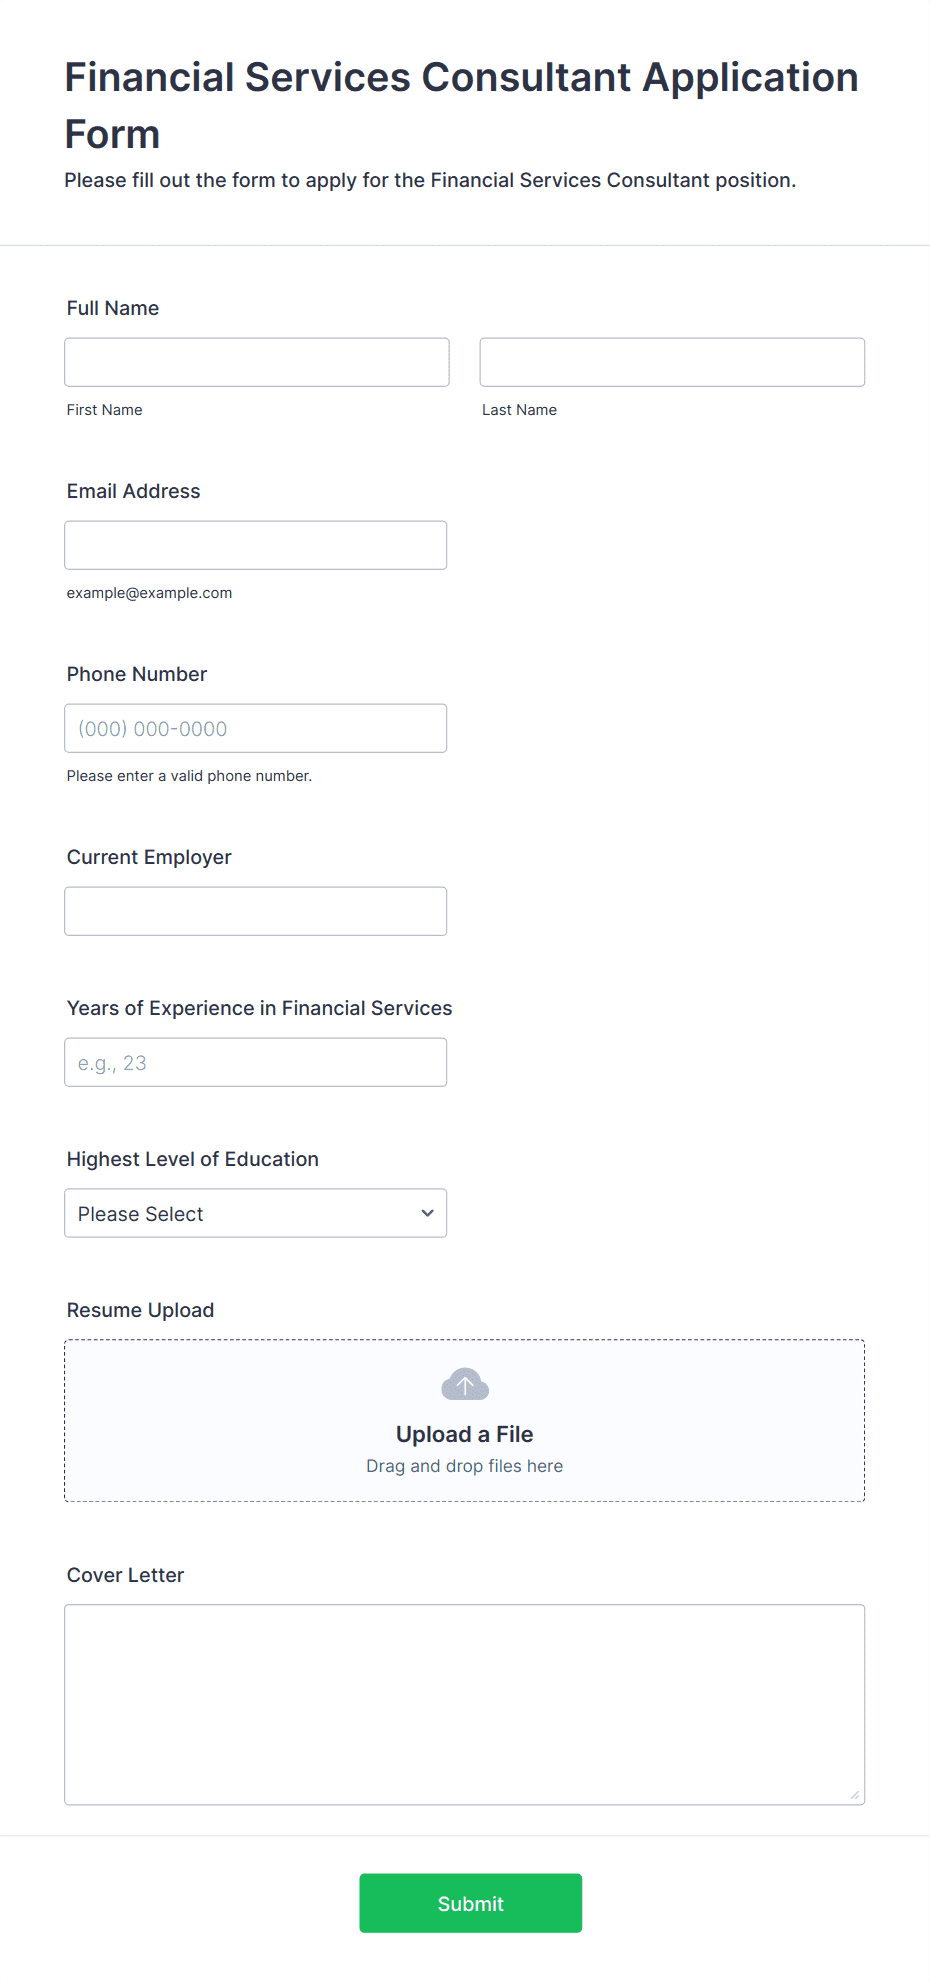Click the Years of Experience field
Viewport: 930px width, 1982px height.
tap(256, 1062)
